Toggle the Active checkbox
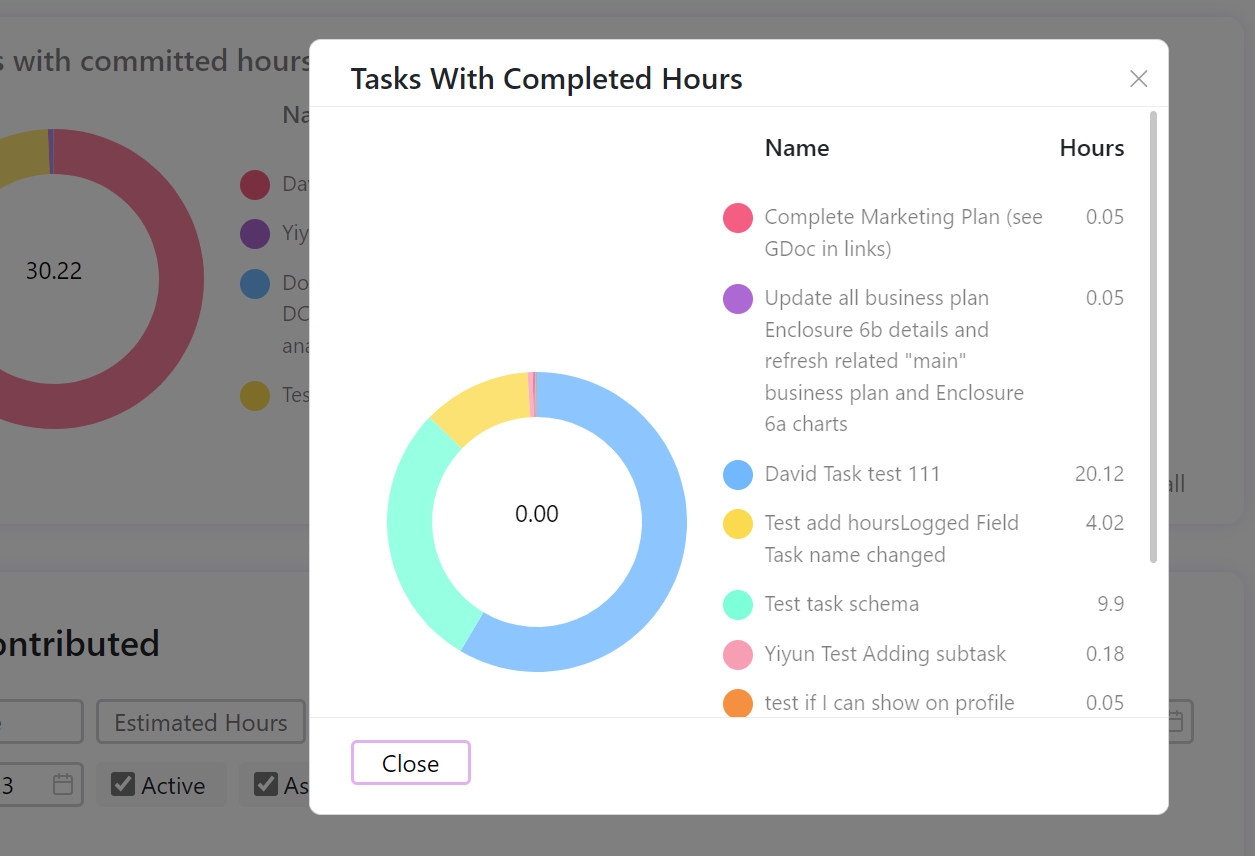The width and height of the screenshot is (1255, 856). [x=123, y=785]
